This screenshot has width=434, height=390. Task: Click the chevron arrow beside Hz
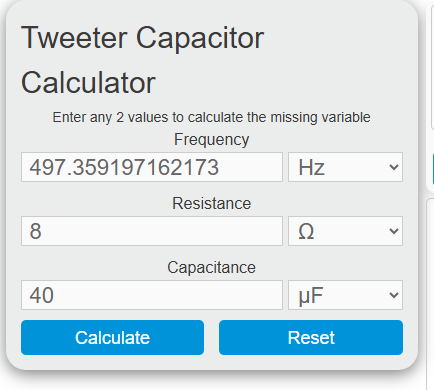coord(394,167)
